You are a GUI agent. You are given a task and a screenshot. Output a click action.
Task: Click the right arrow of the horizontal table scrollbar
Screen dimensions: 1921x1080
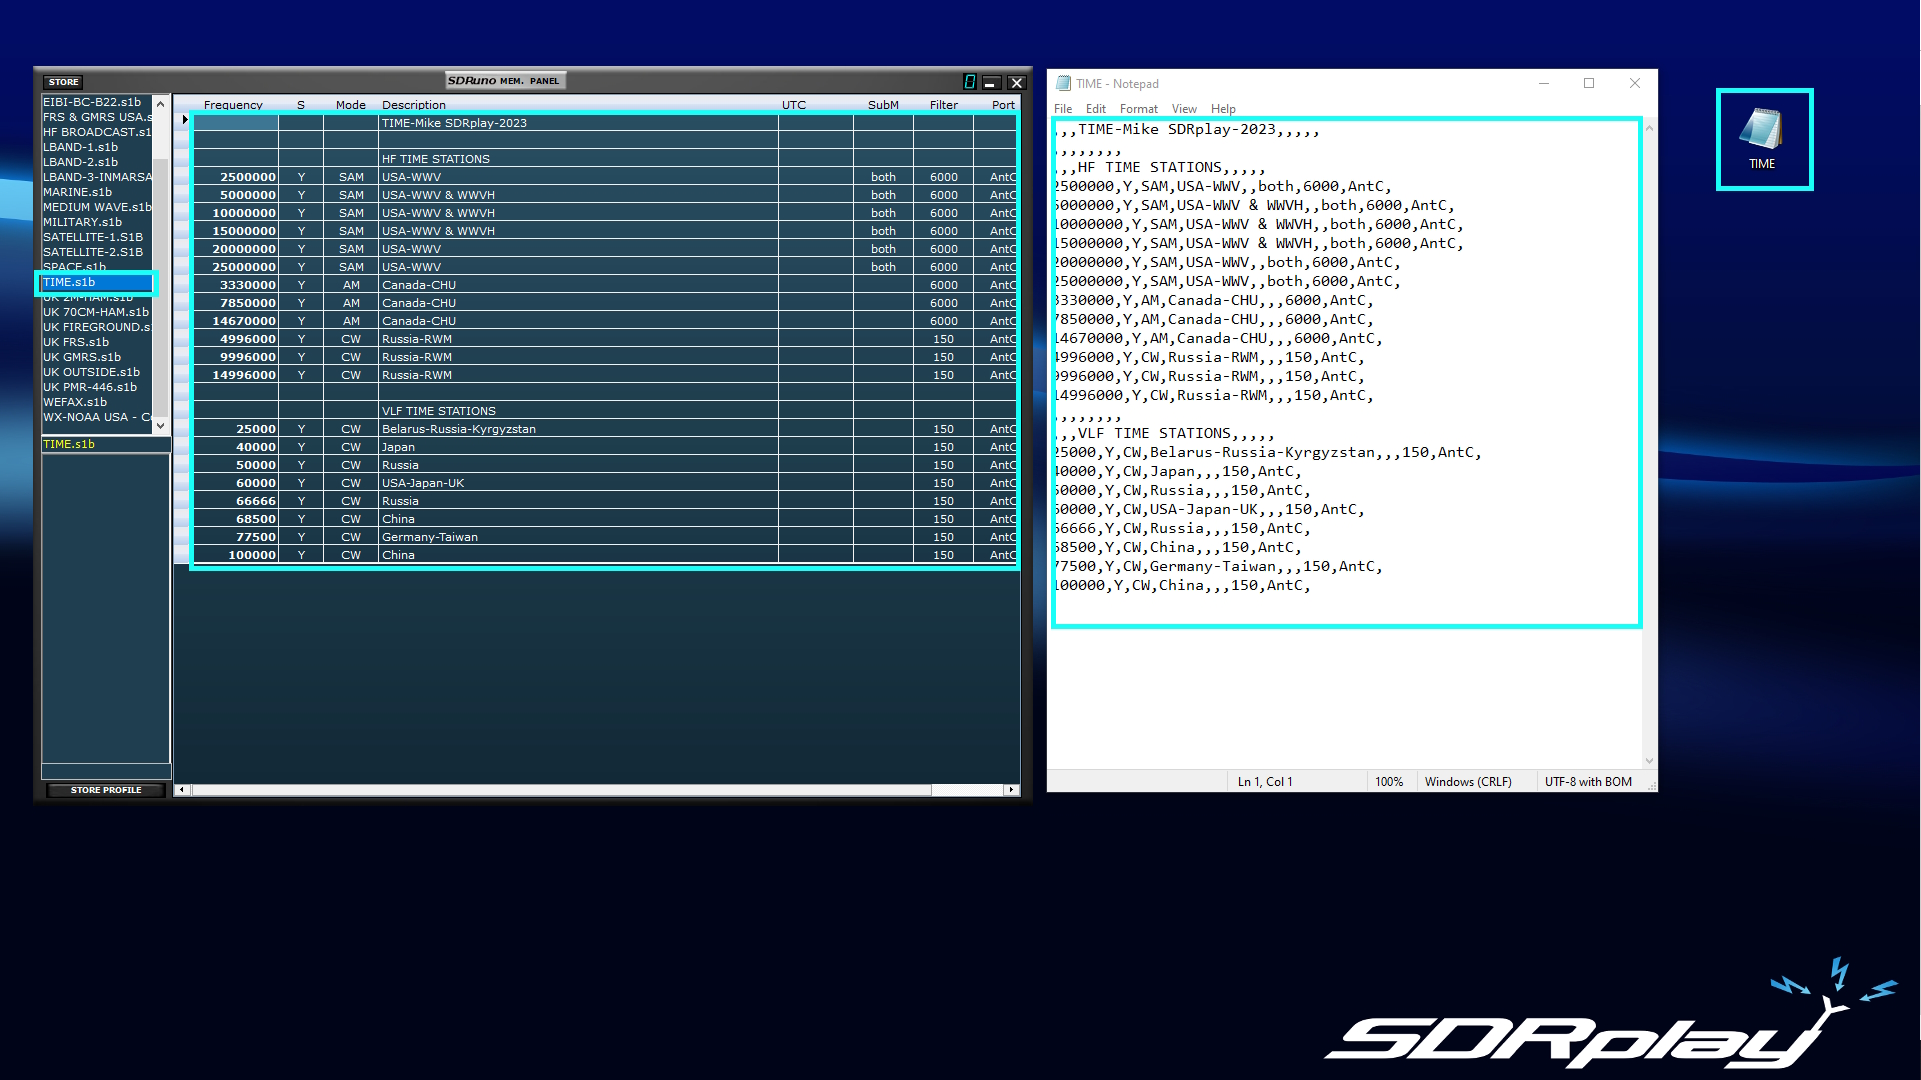pyautogui.click(x=1011, y=789)
